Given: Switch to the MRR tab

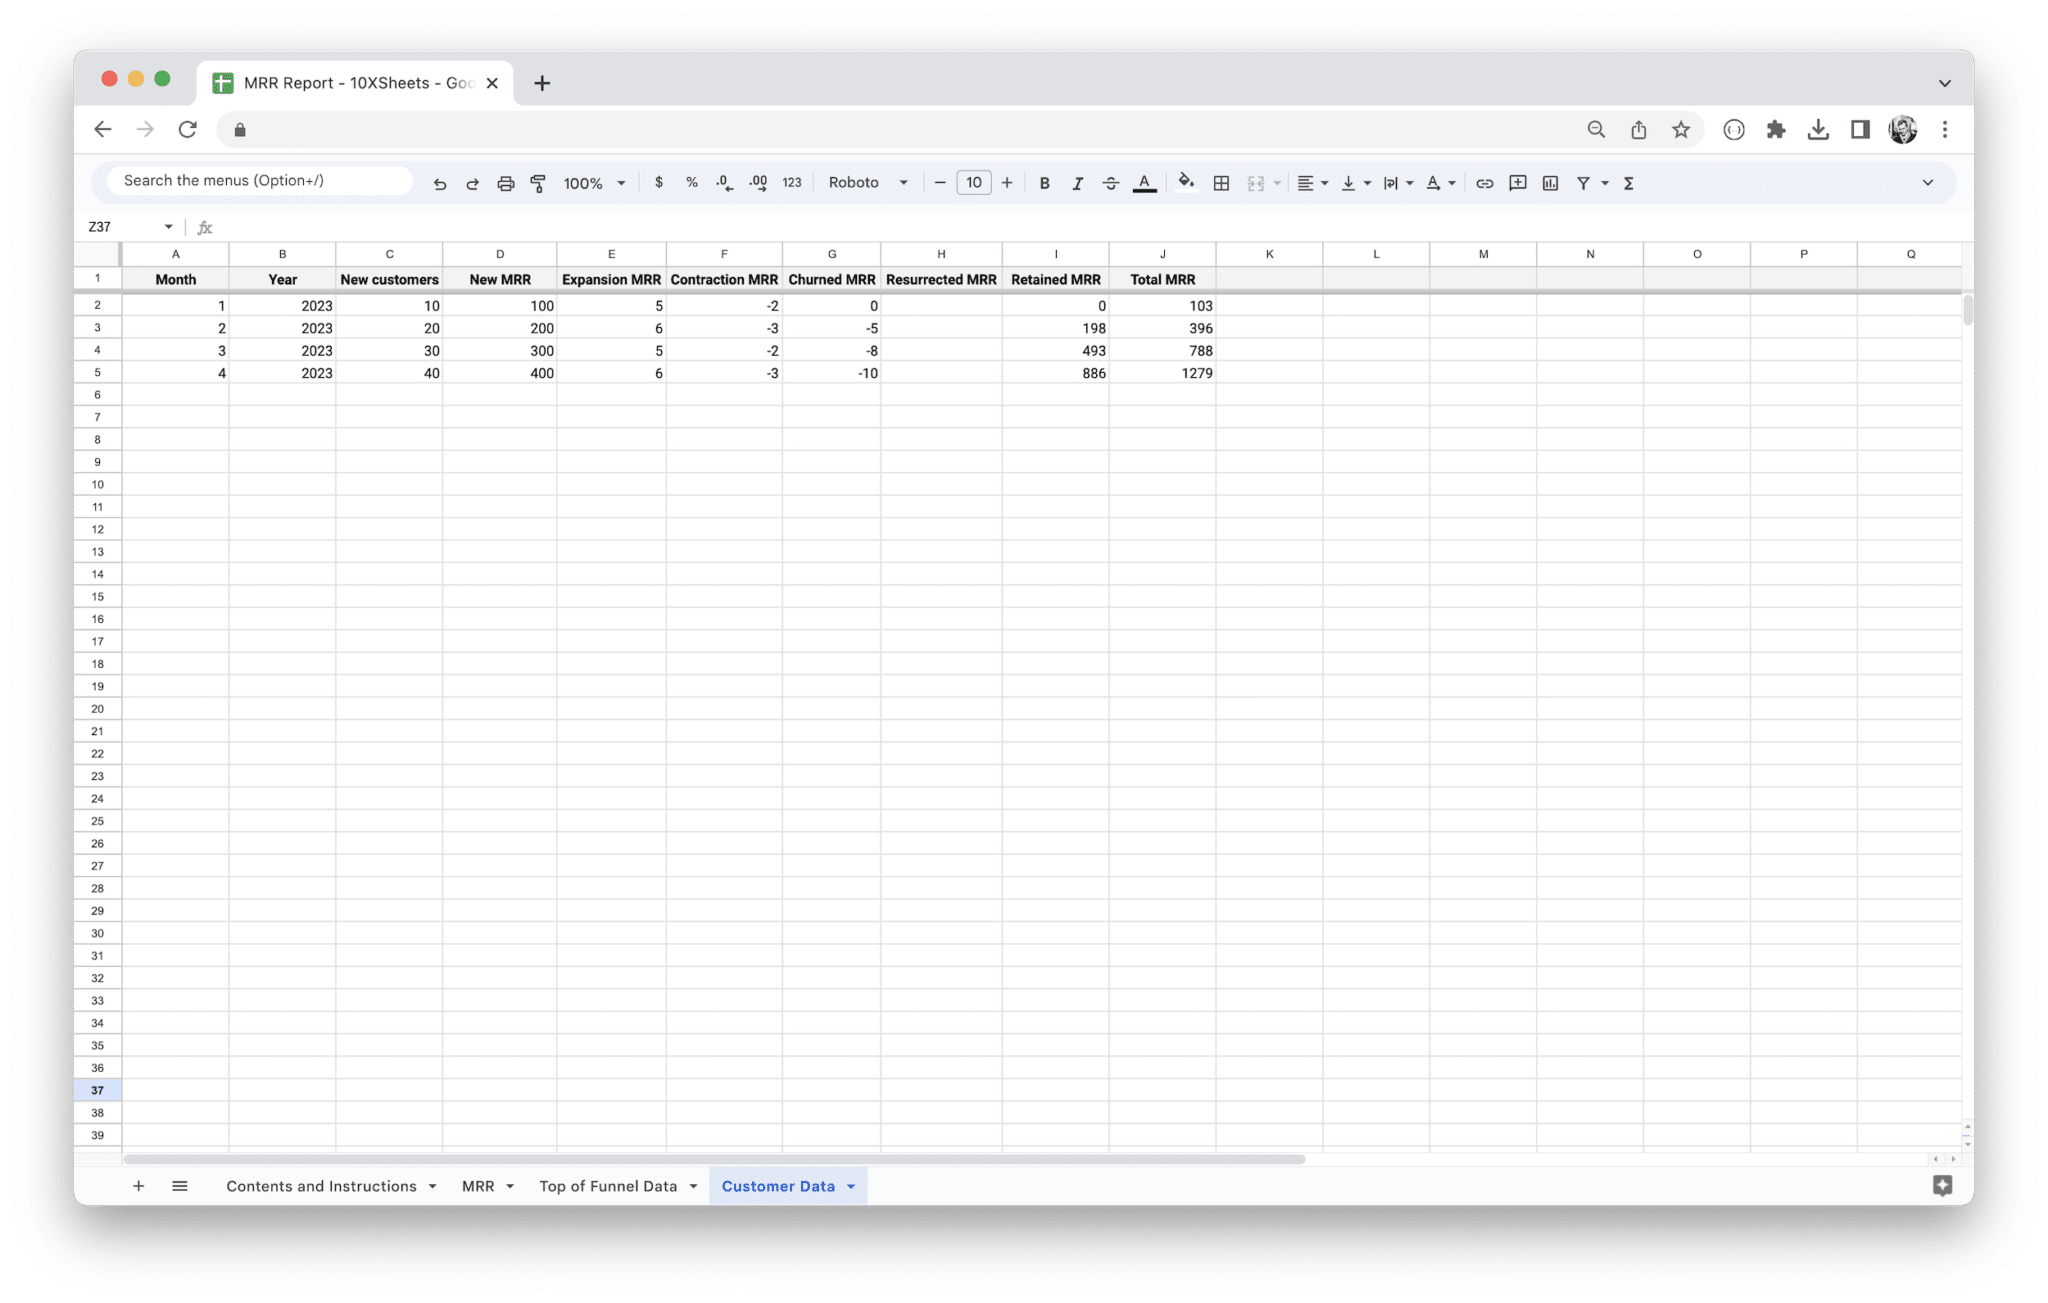Looking at the screenshot, I should (478, 1186).
